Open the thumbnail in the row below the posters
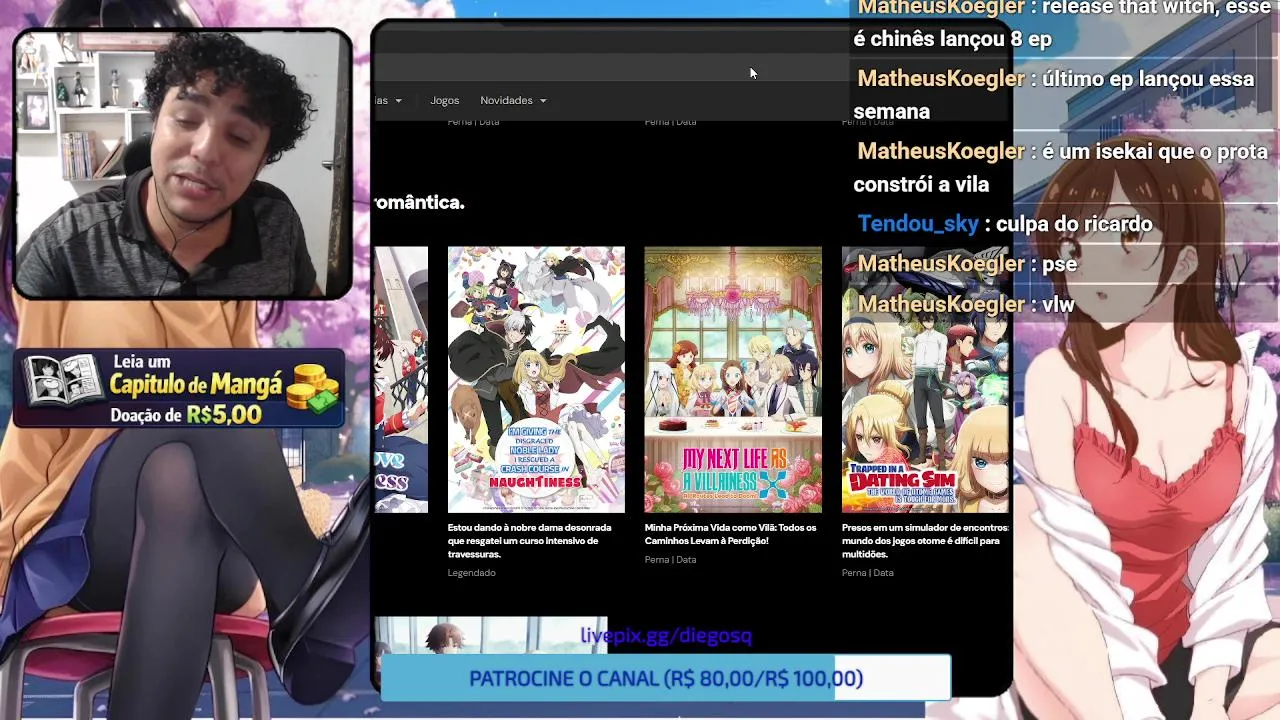 pyautogui.click(x=491, y=636)
